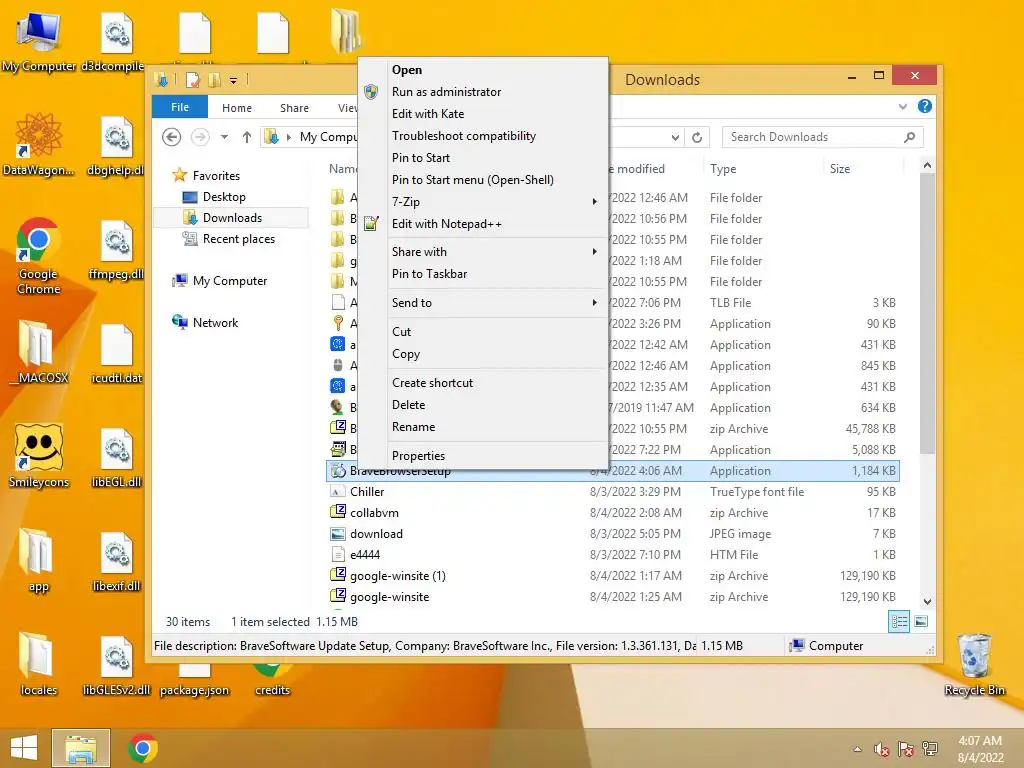Select icudtl.dat desktop file

[x=117, y=351]
